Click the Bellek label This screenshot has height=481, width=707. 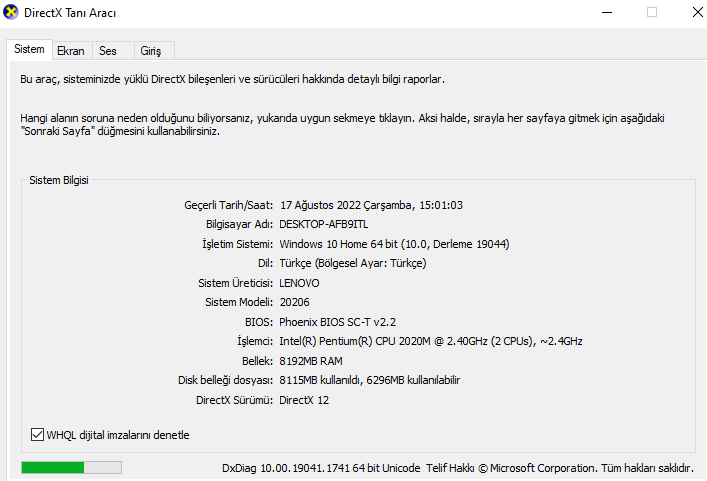point(257,361)
